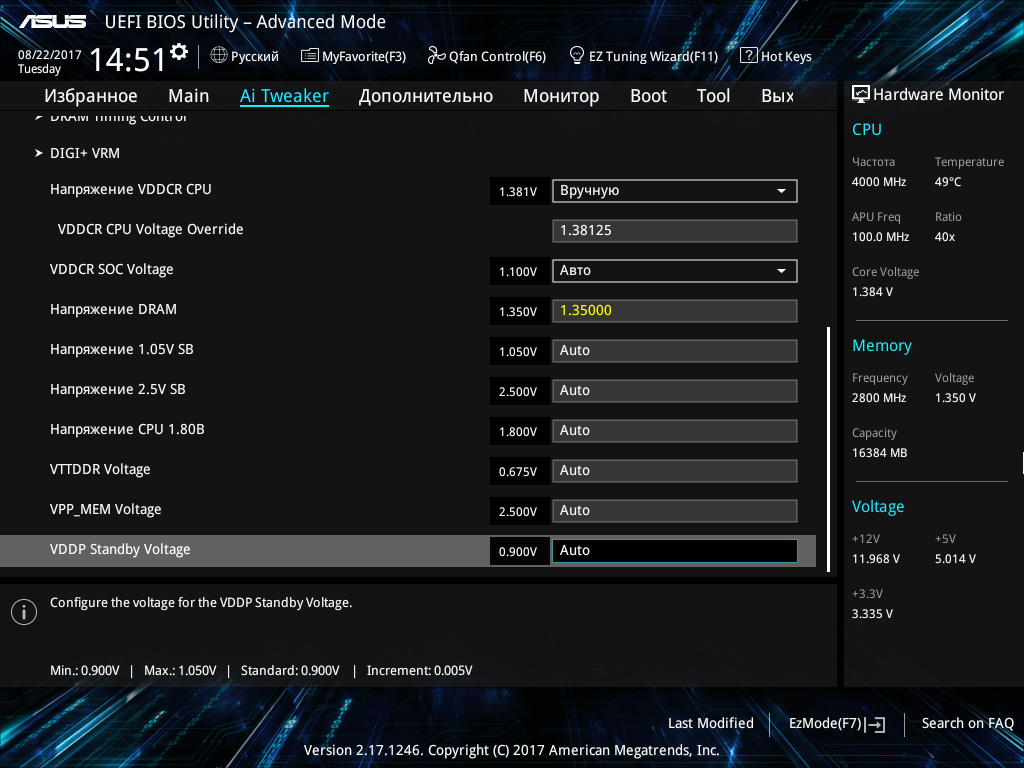Edit VPP_MEM Voltage field
Viewport: 1024px width, 768px height.
(x=675, y=511)
